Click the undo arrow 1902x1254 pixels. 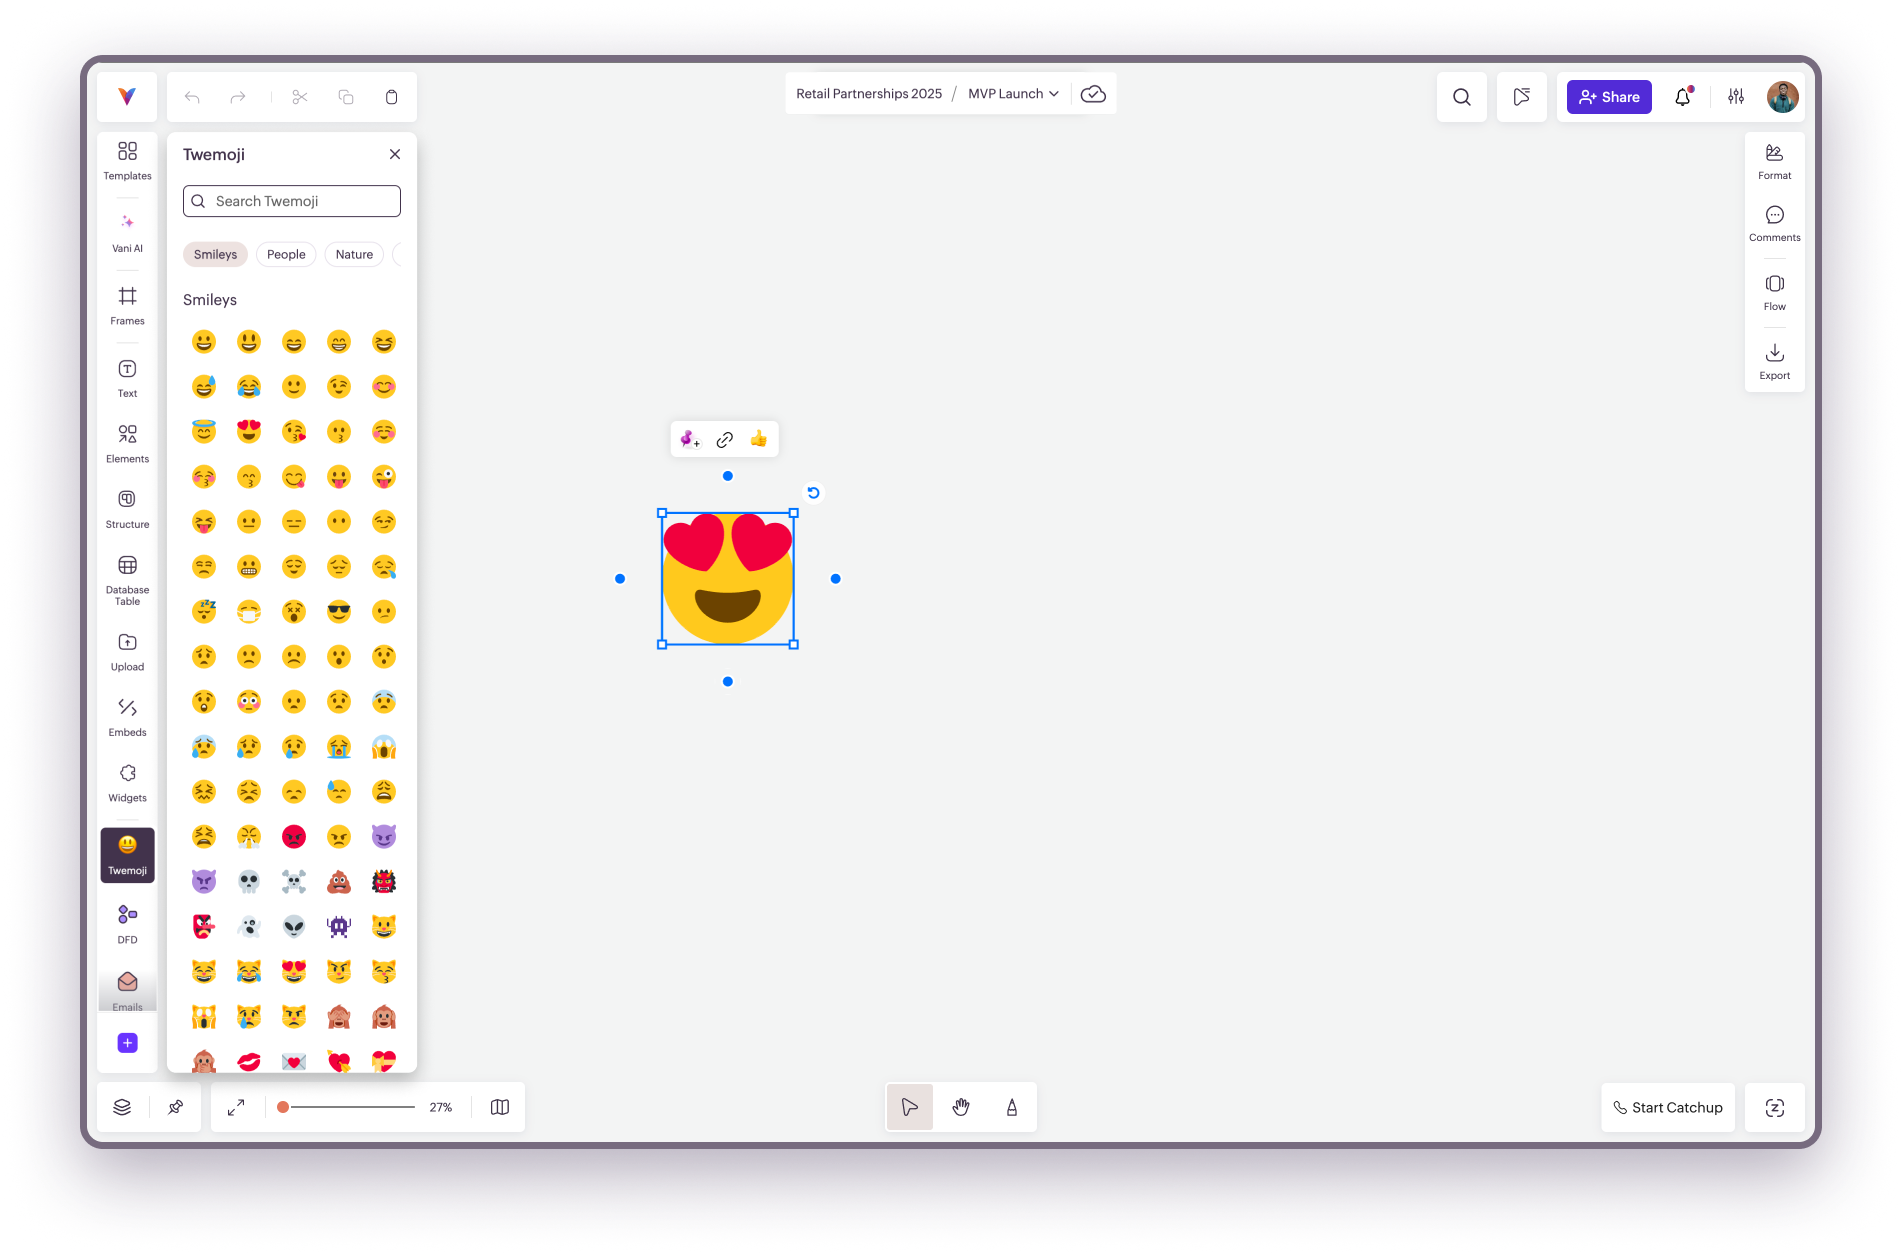pos(192,97)
